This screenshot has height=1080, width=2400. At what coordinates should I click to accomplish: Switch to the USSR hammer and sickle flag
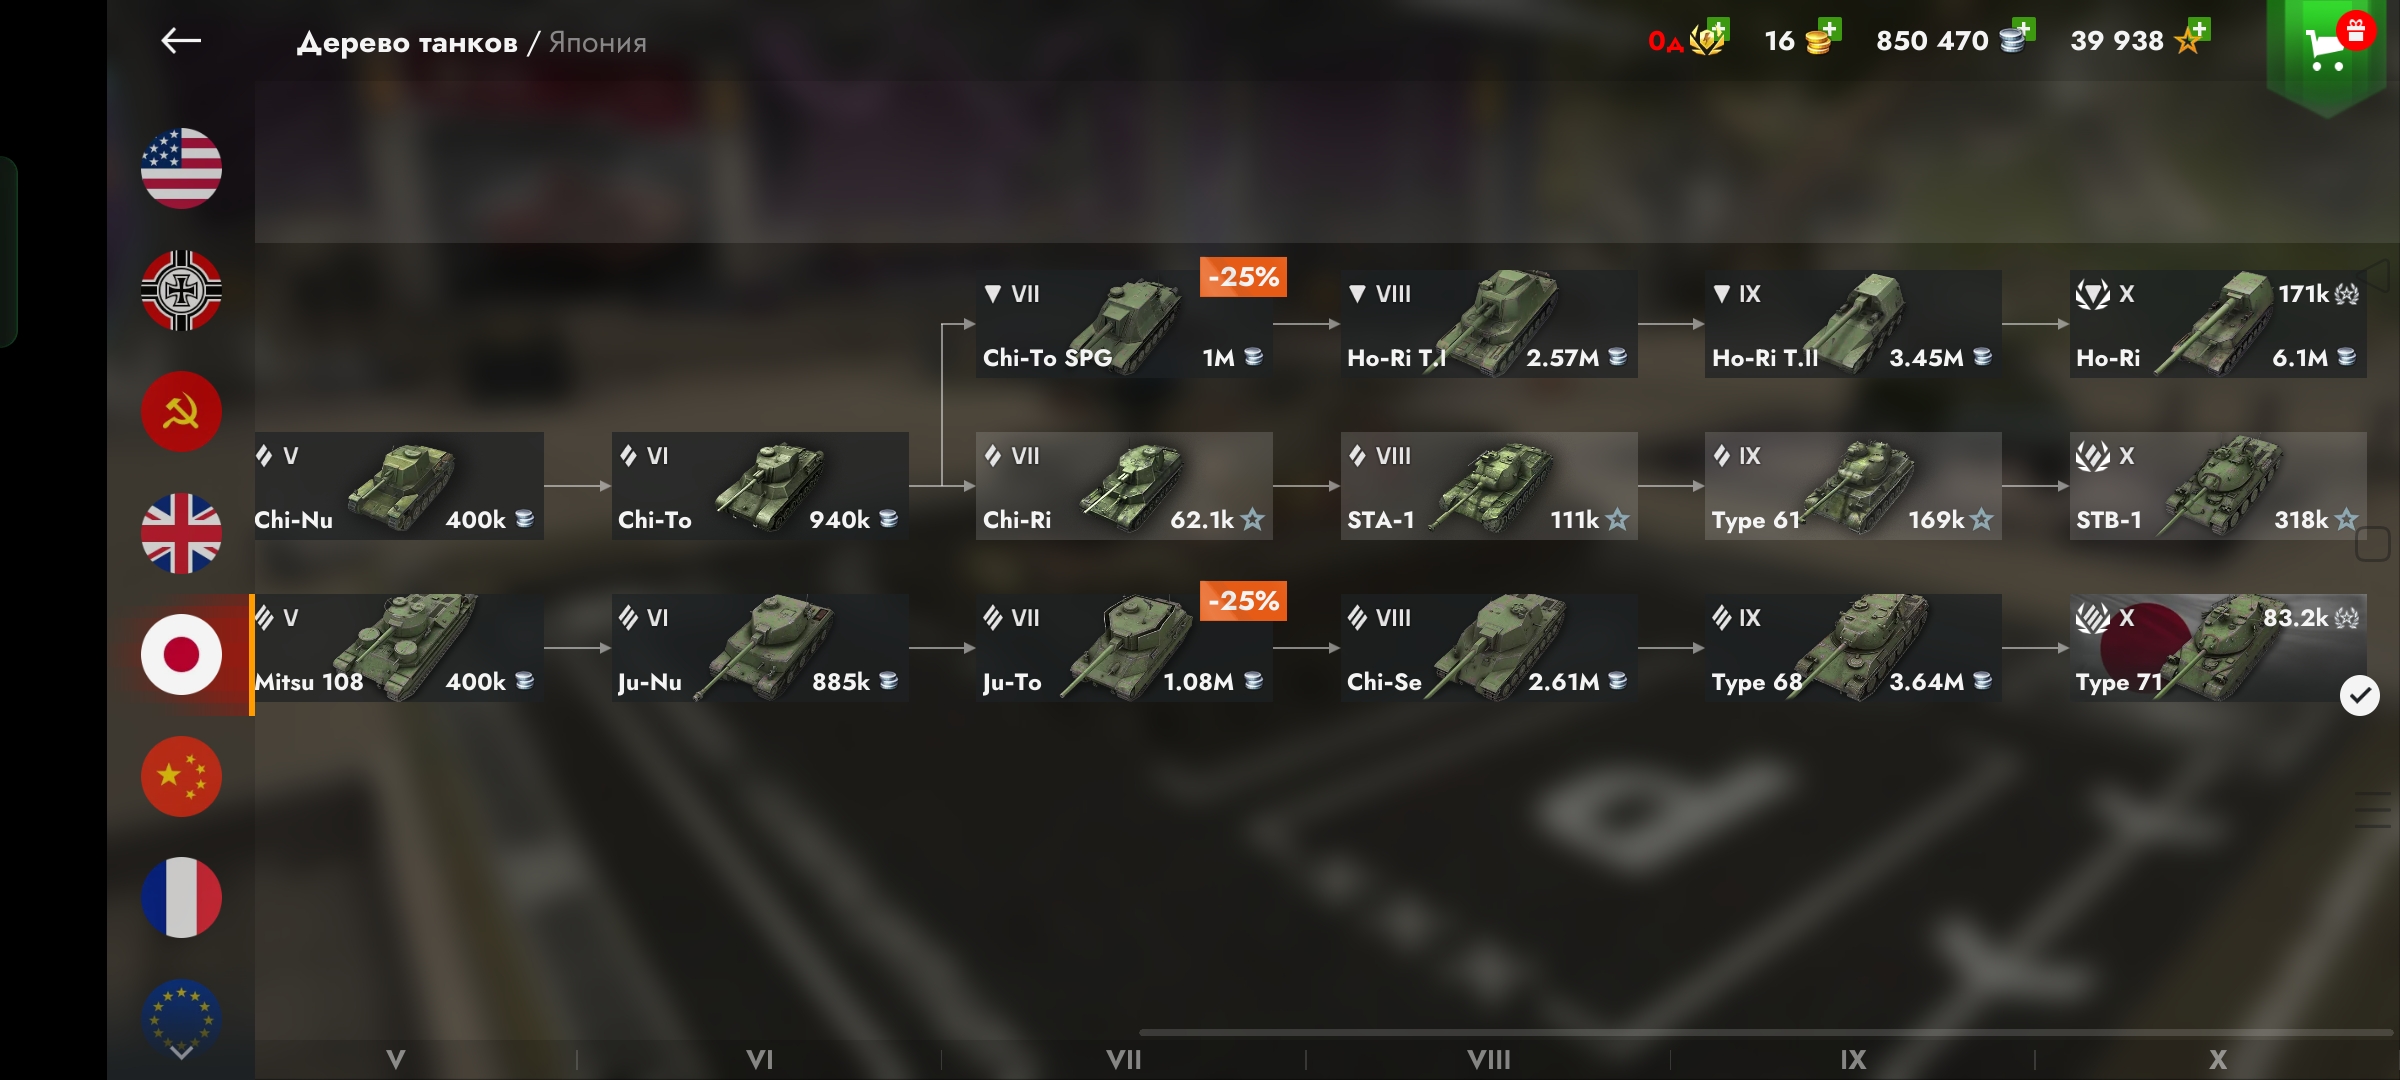181,412
